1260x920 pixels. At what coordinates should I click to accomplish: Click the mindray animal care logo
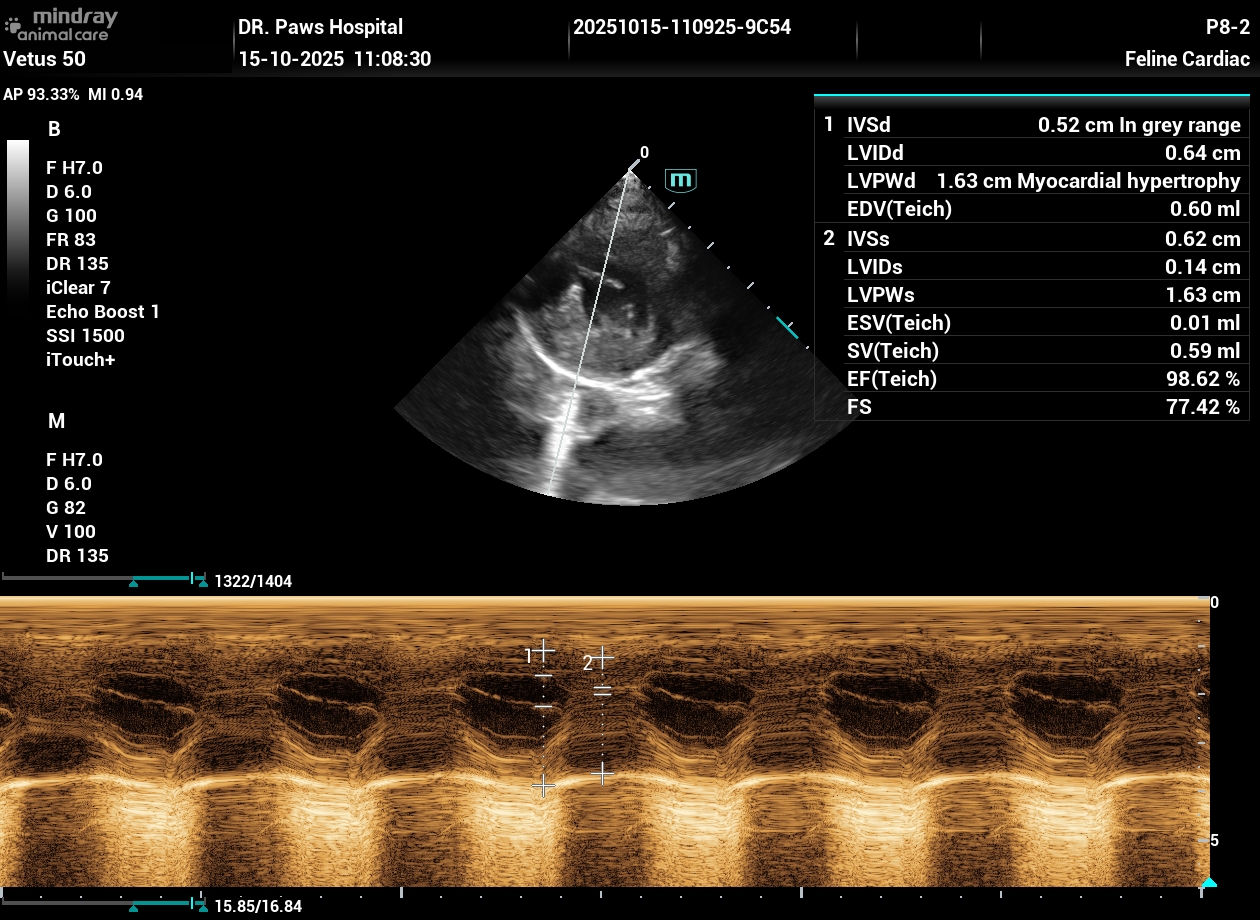(x=62, y=25)
